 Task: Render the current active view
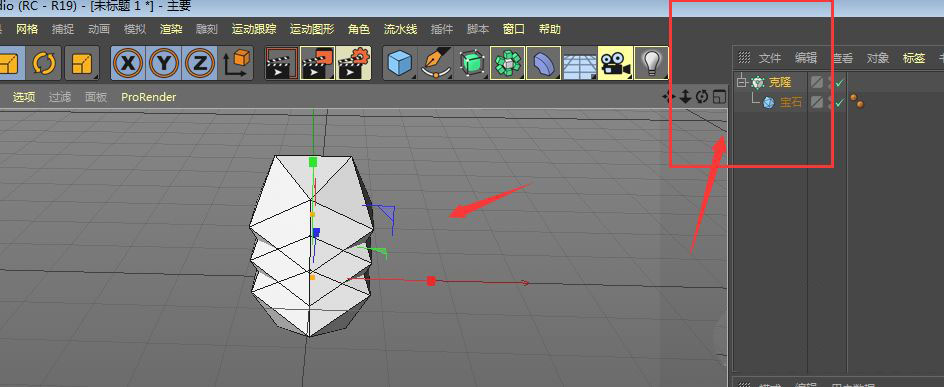point(281,63)
